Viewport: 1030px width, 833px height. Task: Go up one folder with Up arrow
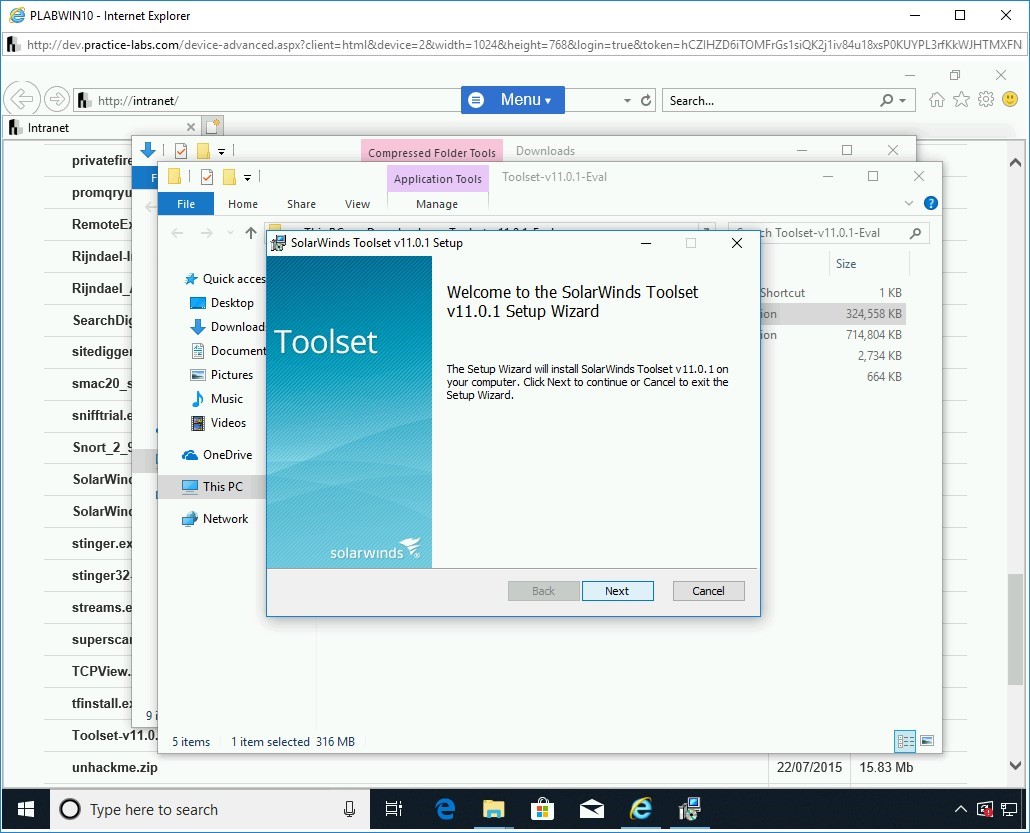[251, 233]
